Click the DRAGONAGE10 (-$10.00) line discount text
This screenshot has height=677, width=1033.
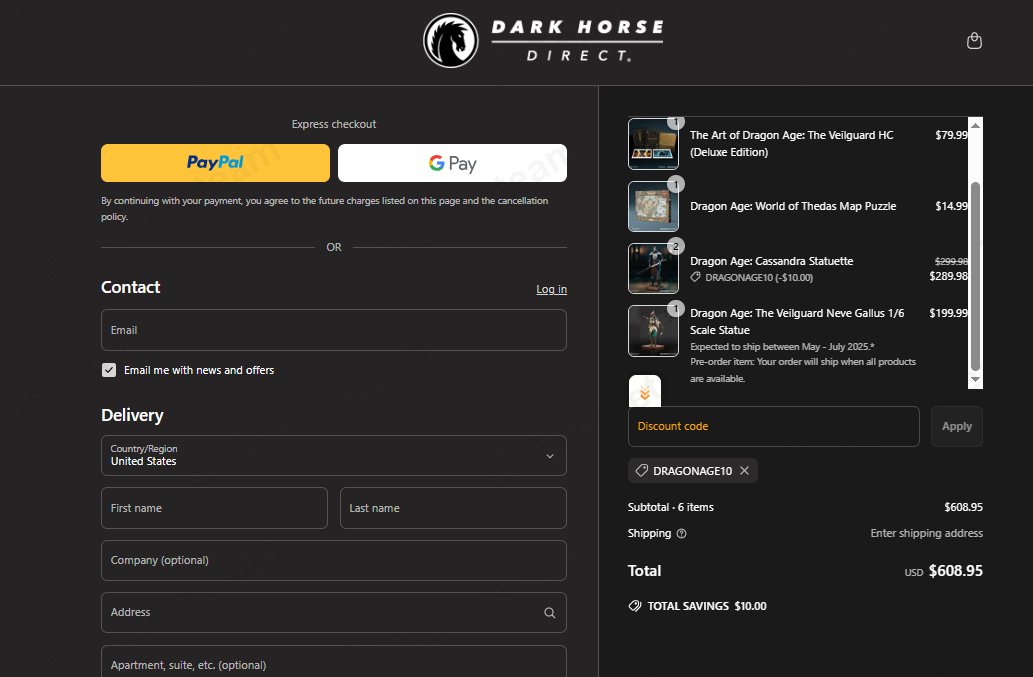(759, 278)
